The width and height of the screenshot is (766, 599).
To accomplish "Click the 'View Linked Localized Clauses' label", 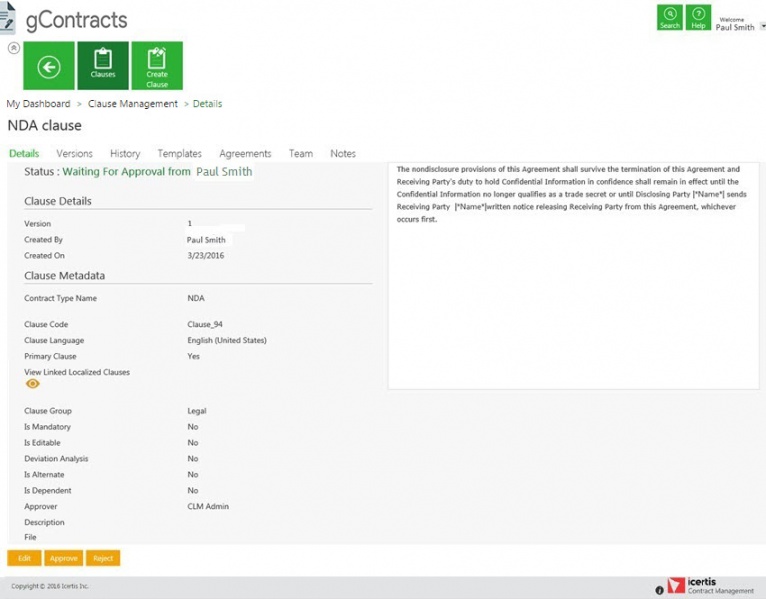I will point(77,372).
